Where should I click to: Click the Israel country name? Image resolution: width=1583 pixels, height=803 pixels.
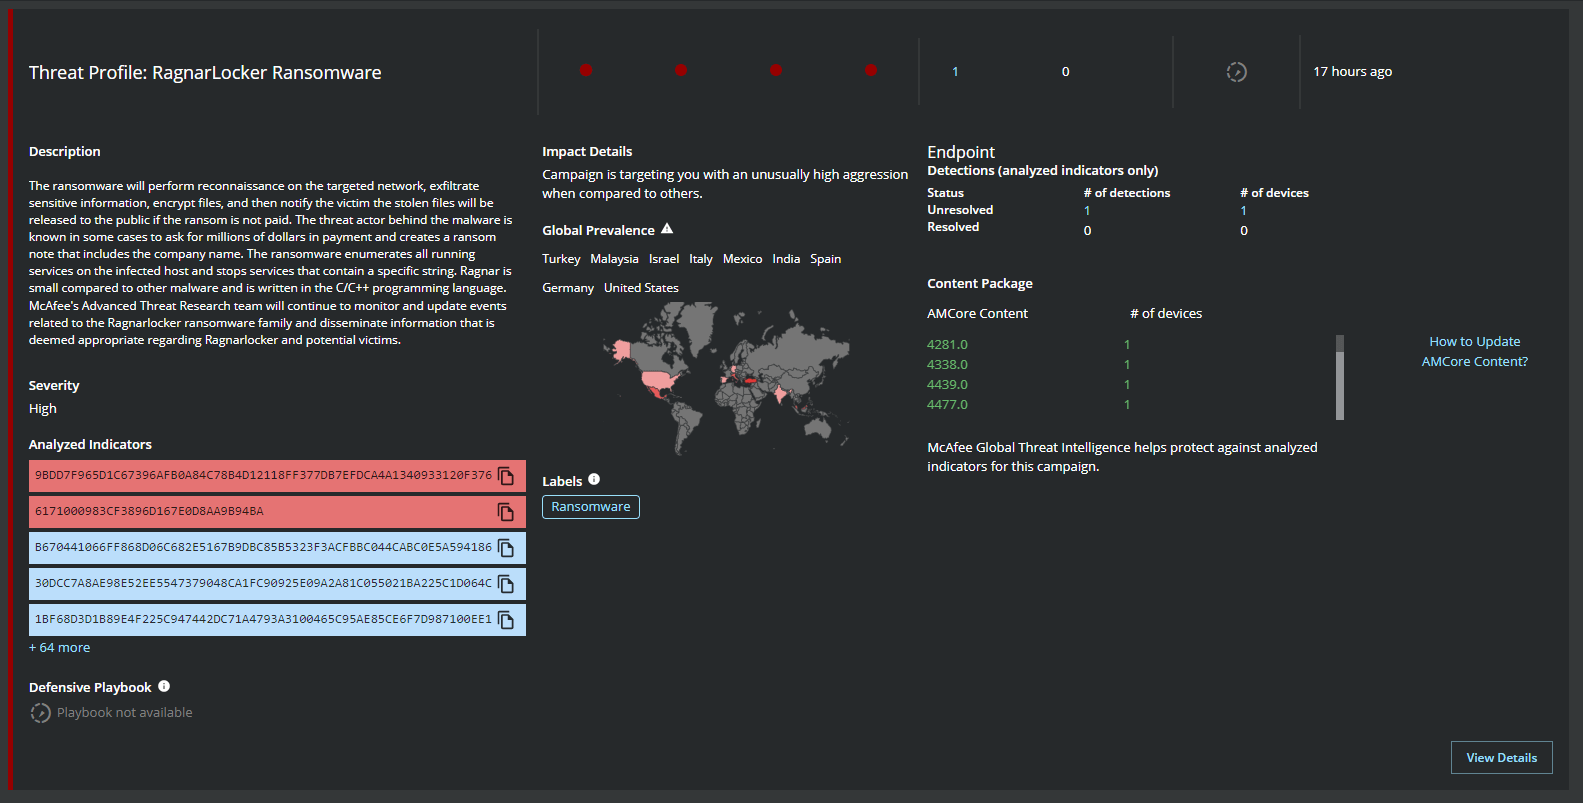pos(664,259)
